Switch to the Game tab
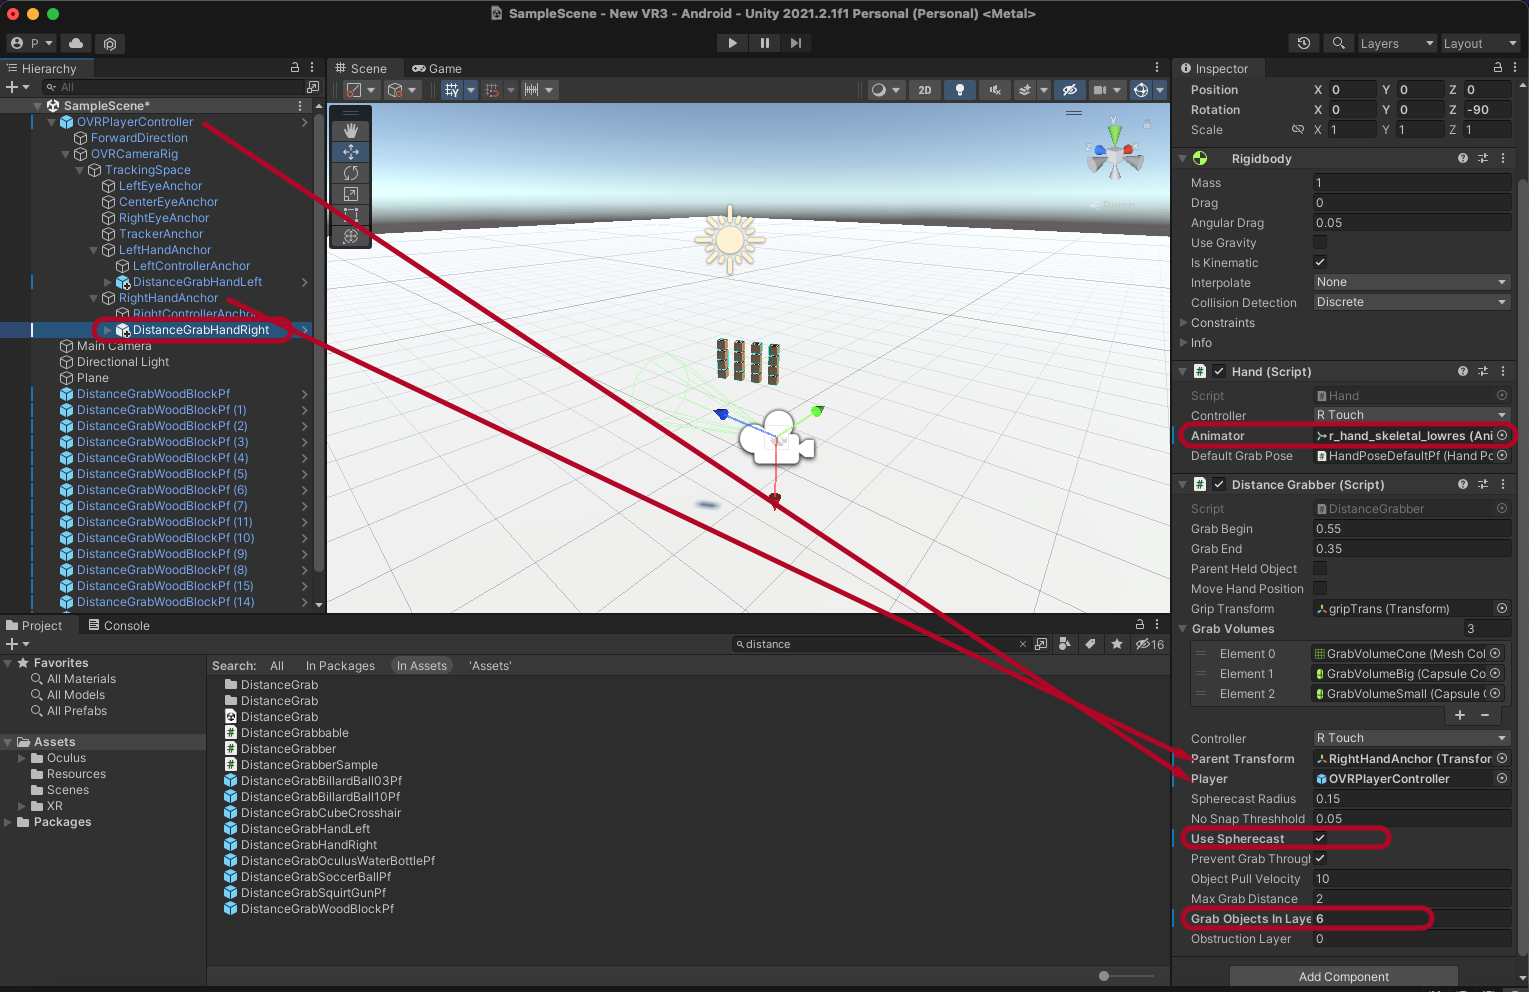 (x=437, y=69)
